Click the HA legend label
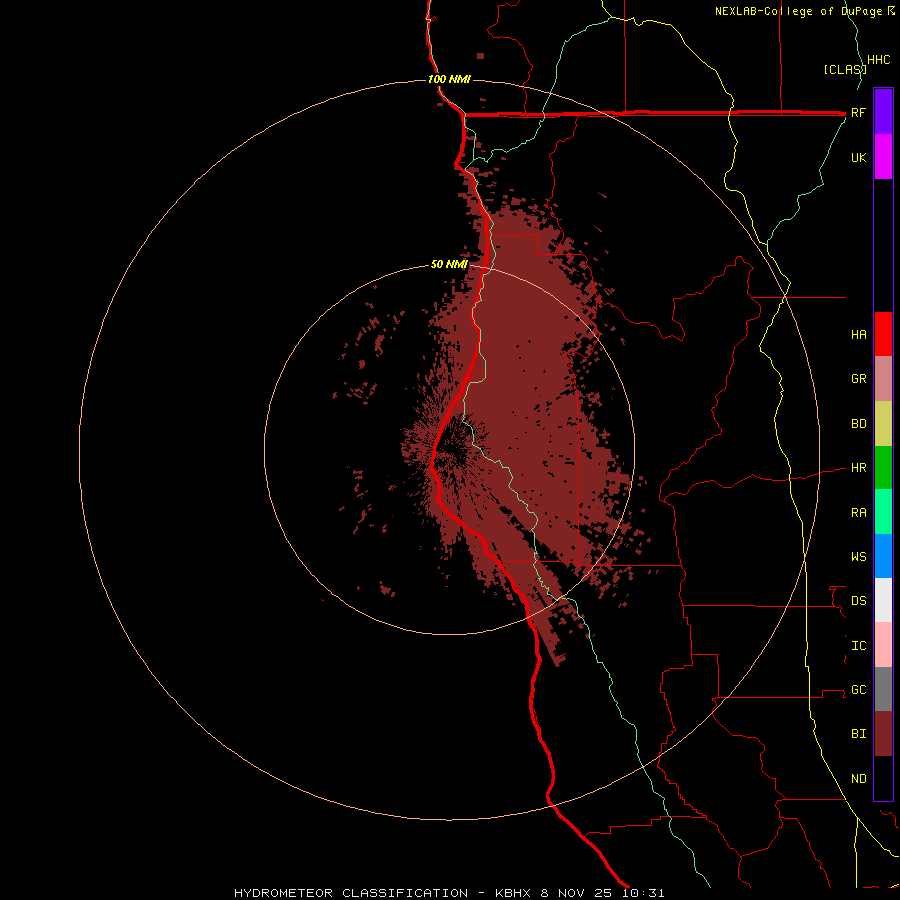Screen dimensions: 900x900 [858, 334]
